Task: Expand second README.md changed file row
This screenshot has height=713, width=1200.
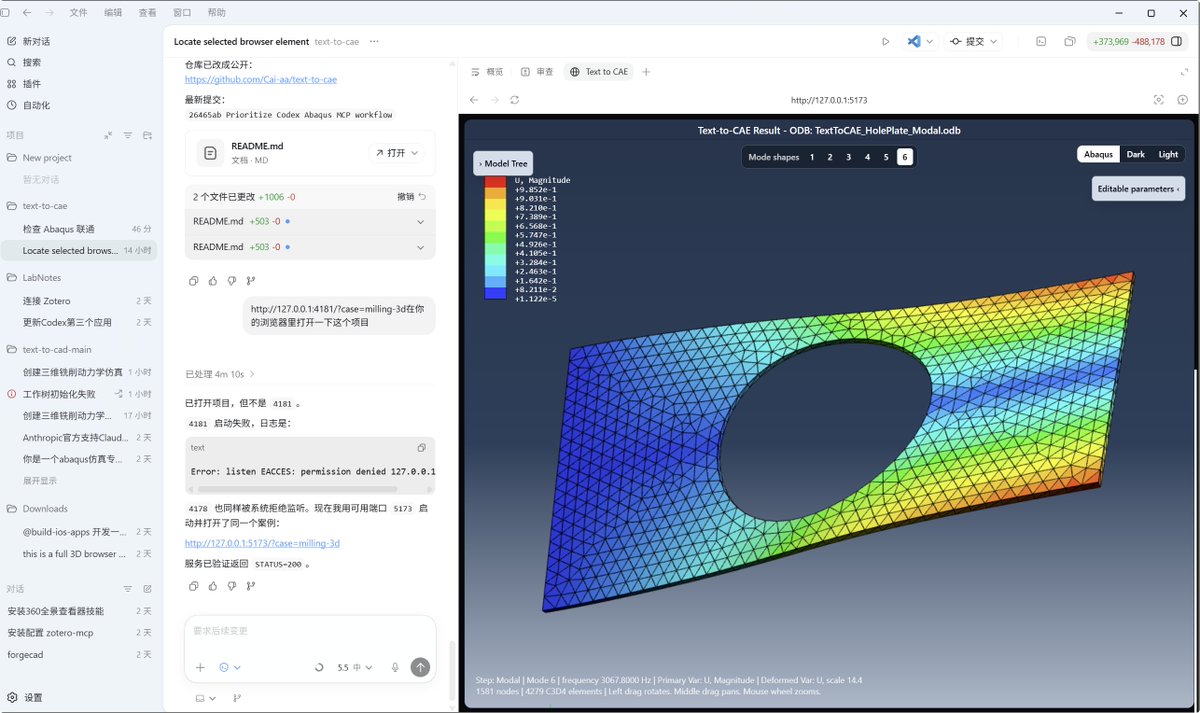Action: (310, 247)
